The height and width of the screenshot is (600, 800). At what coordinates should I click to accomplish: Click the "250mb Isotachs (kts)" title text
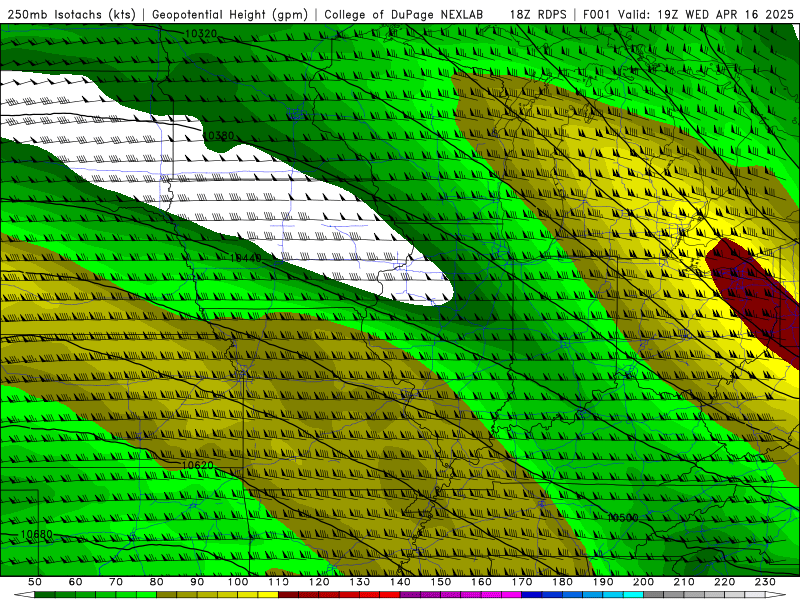coord(71,15)
